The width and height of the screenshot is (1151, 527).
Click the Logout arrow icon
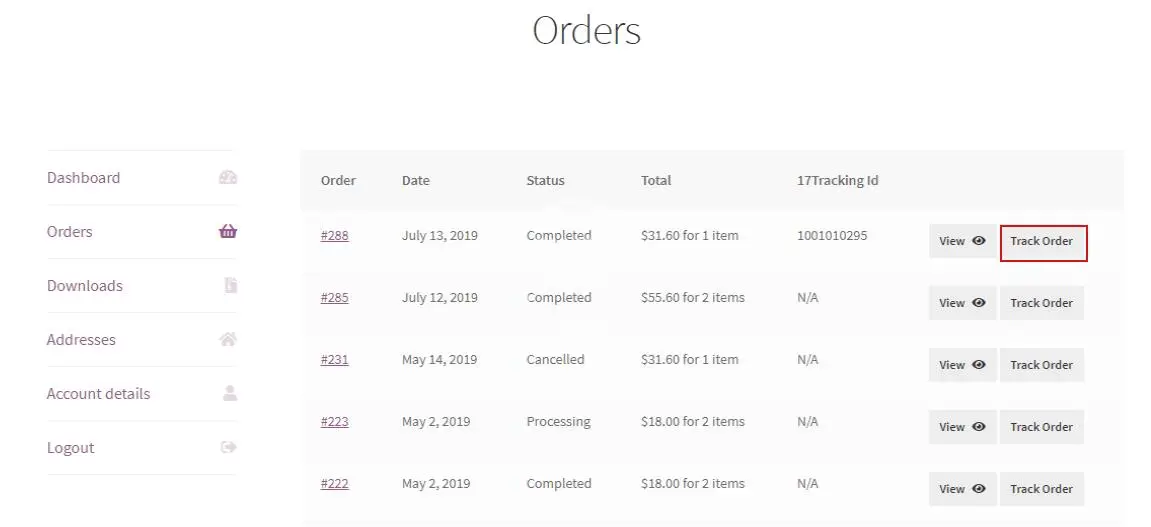228,448
